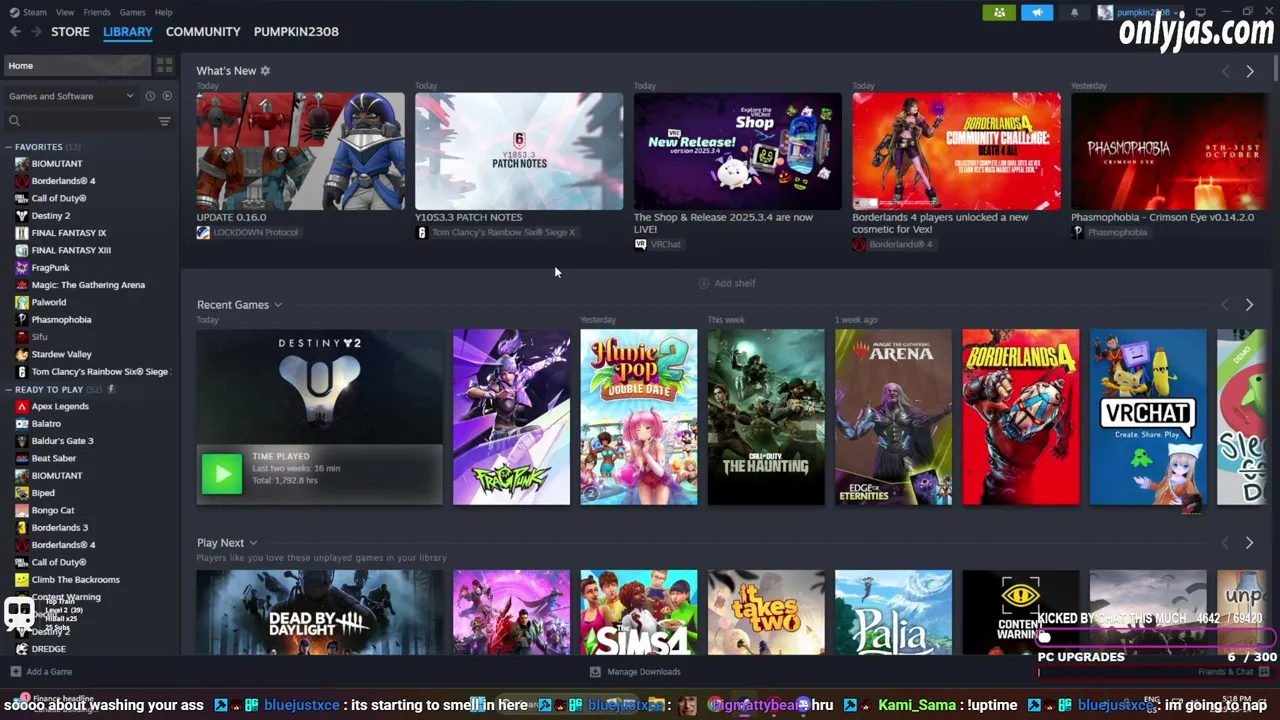Open the PUMPKIN2308 profile tab
The width and height of the screenshot is (1280, 720).
point(296,31)
